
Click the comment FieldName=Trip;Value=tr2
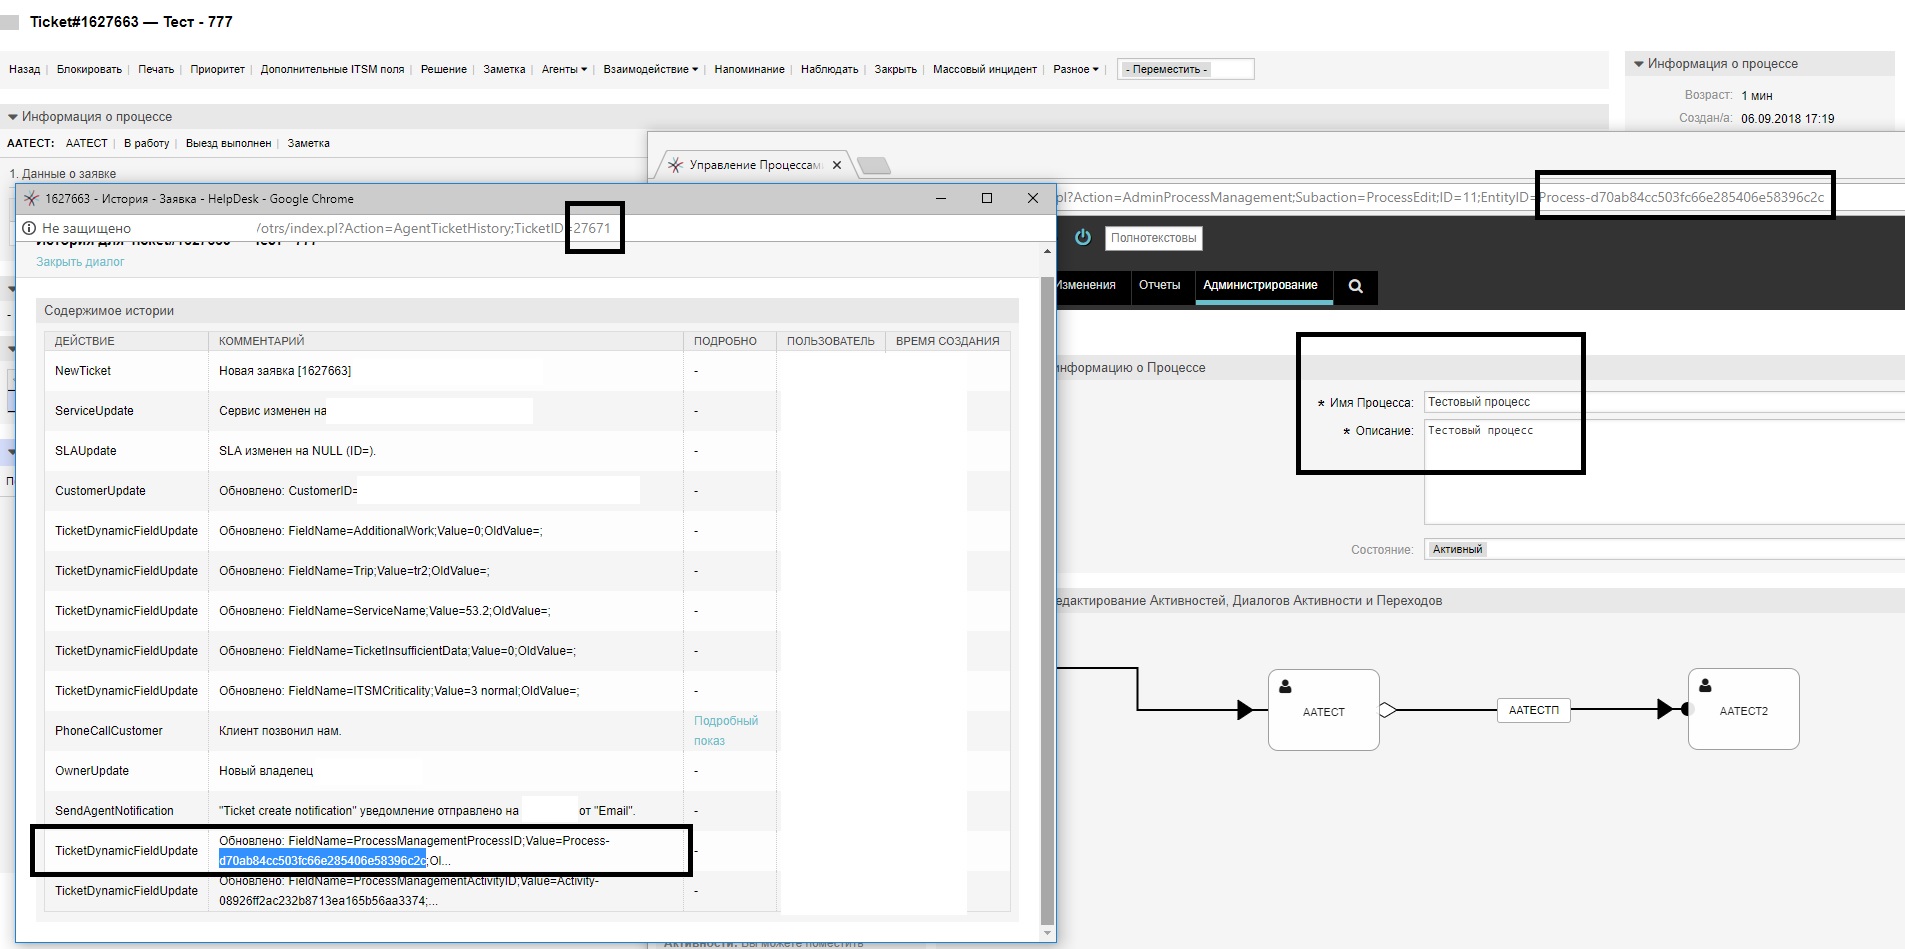(x=354, y=571)
